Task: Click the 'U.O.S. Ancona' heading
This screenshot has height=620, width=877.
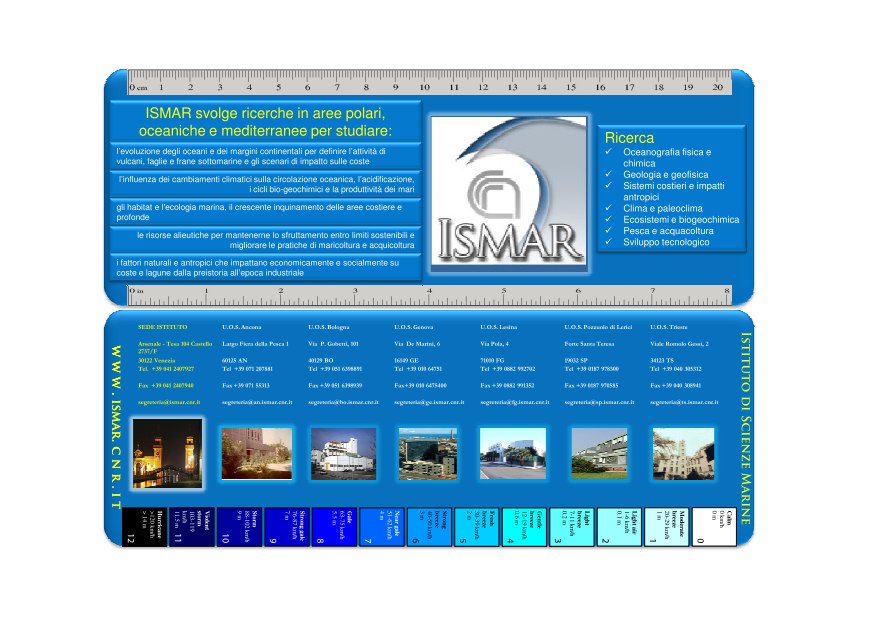Action: (x=242, y=327)
